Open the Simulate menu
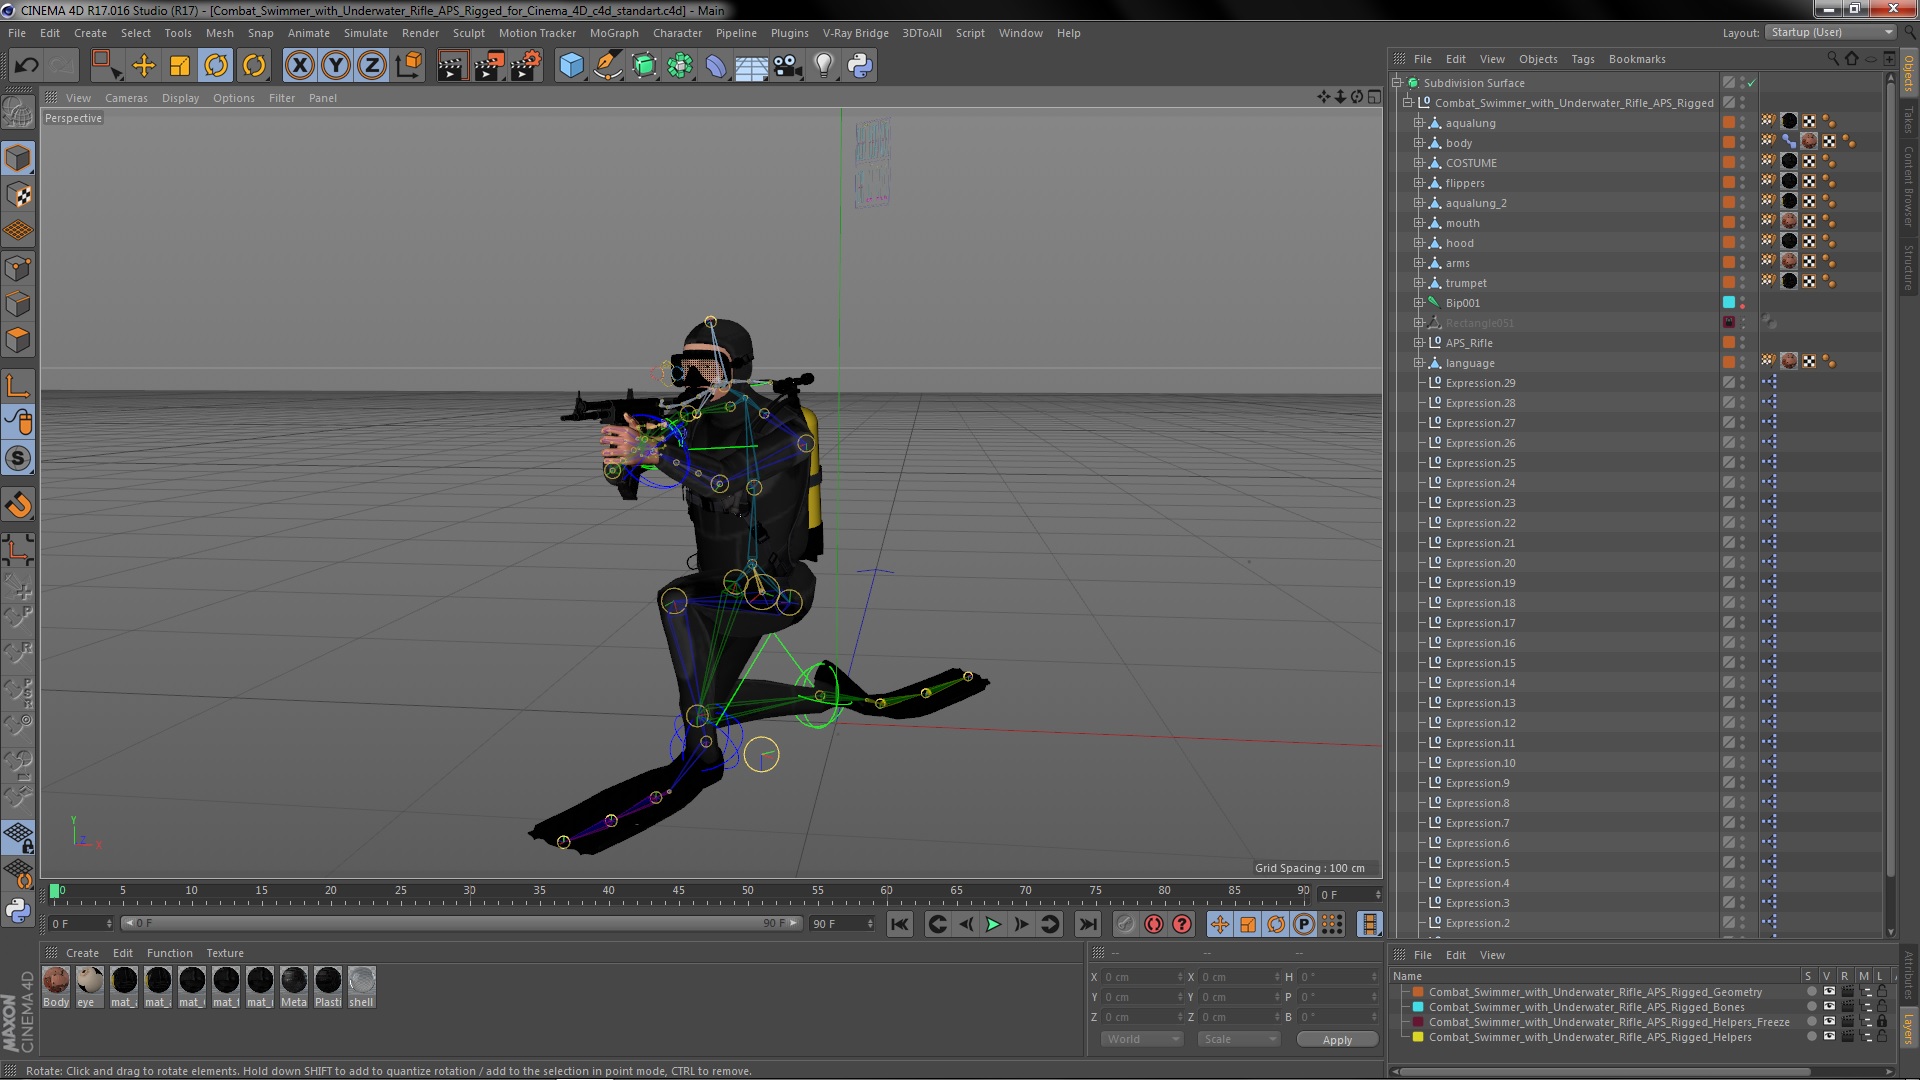Viewport: 1920px width, 1080px height. (366, 33)
